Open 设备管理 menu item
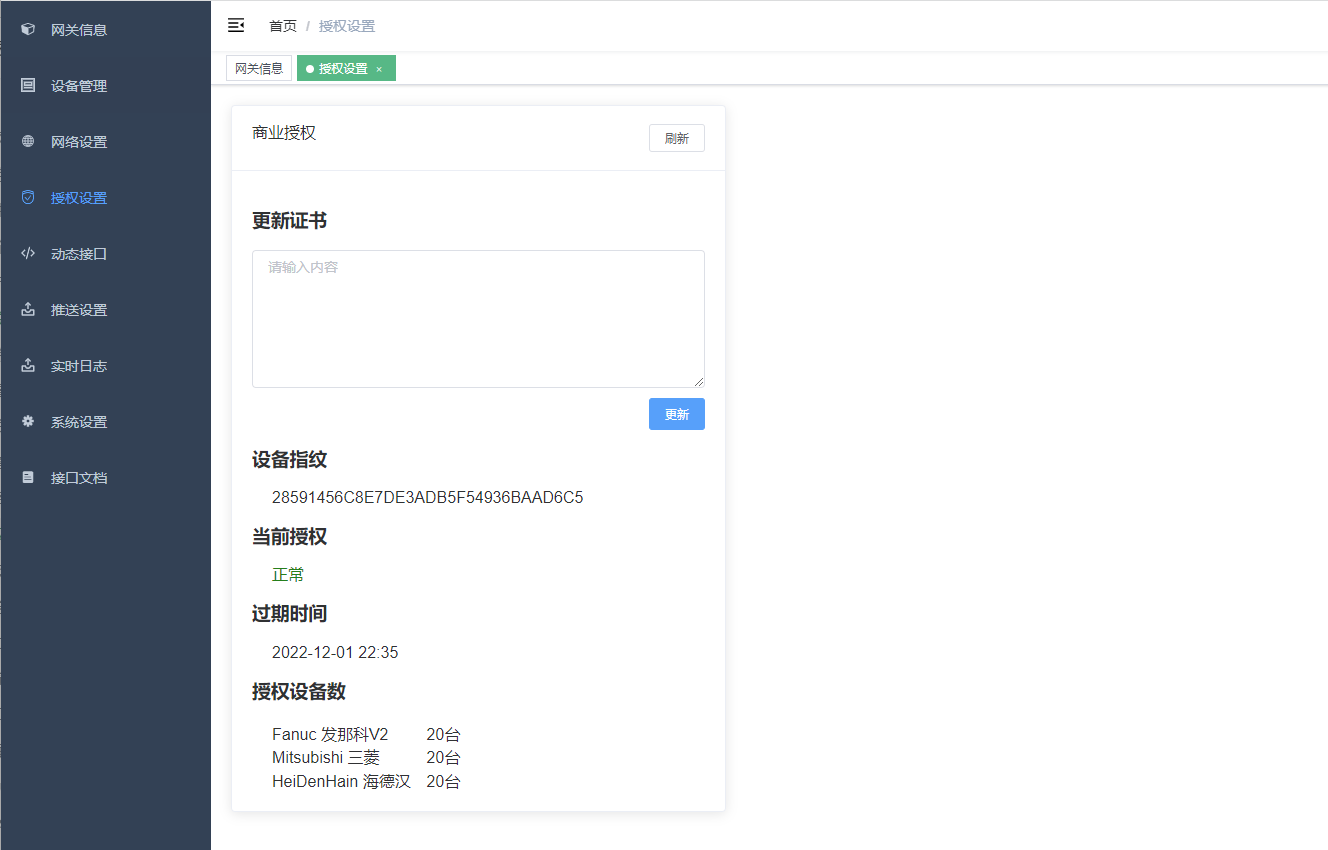 pos(79,86)
